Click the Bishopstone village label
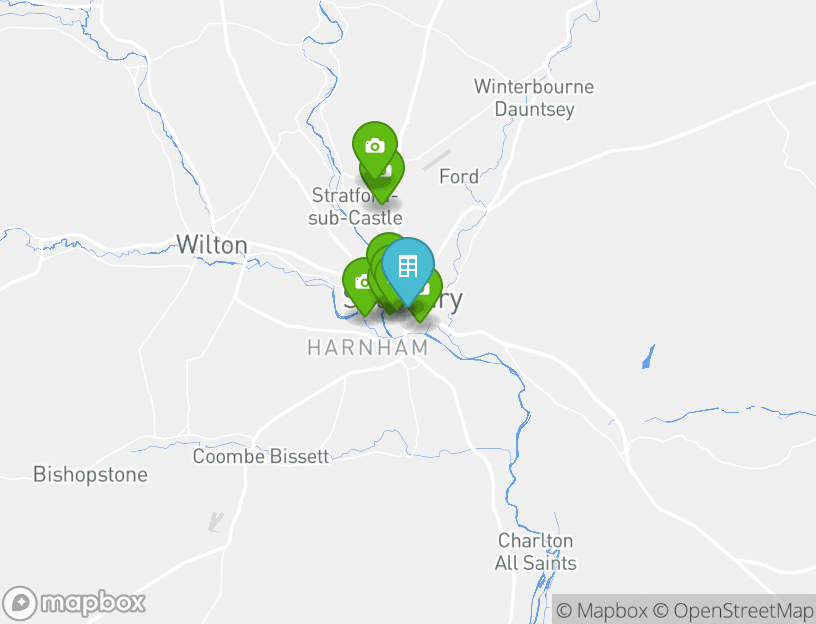816x624 pixels. (91, 475)
